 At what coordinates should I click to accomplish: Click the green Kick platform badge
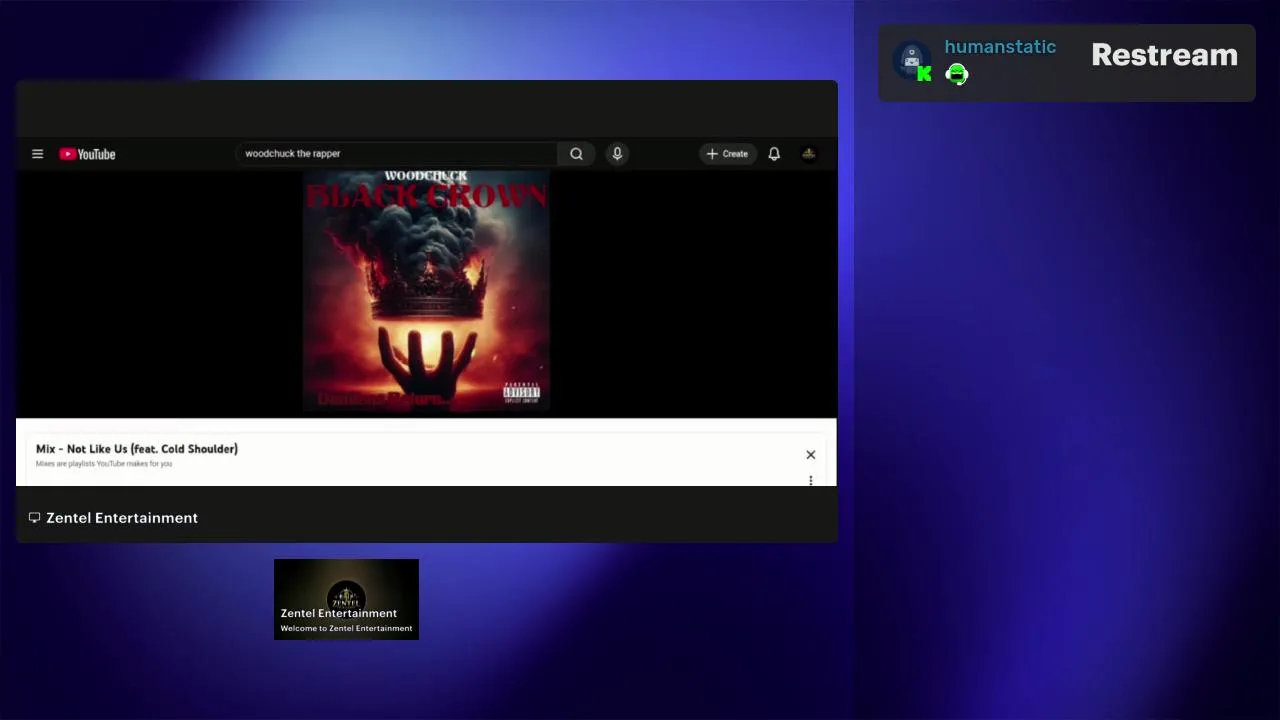(924, 73)
